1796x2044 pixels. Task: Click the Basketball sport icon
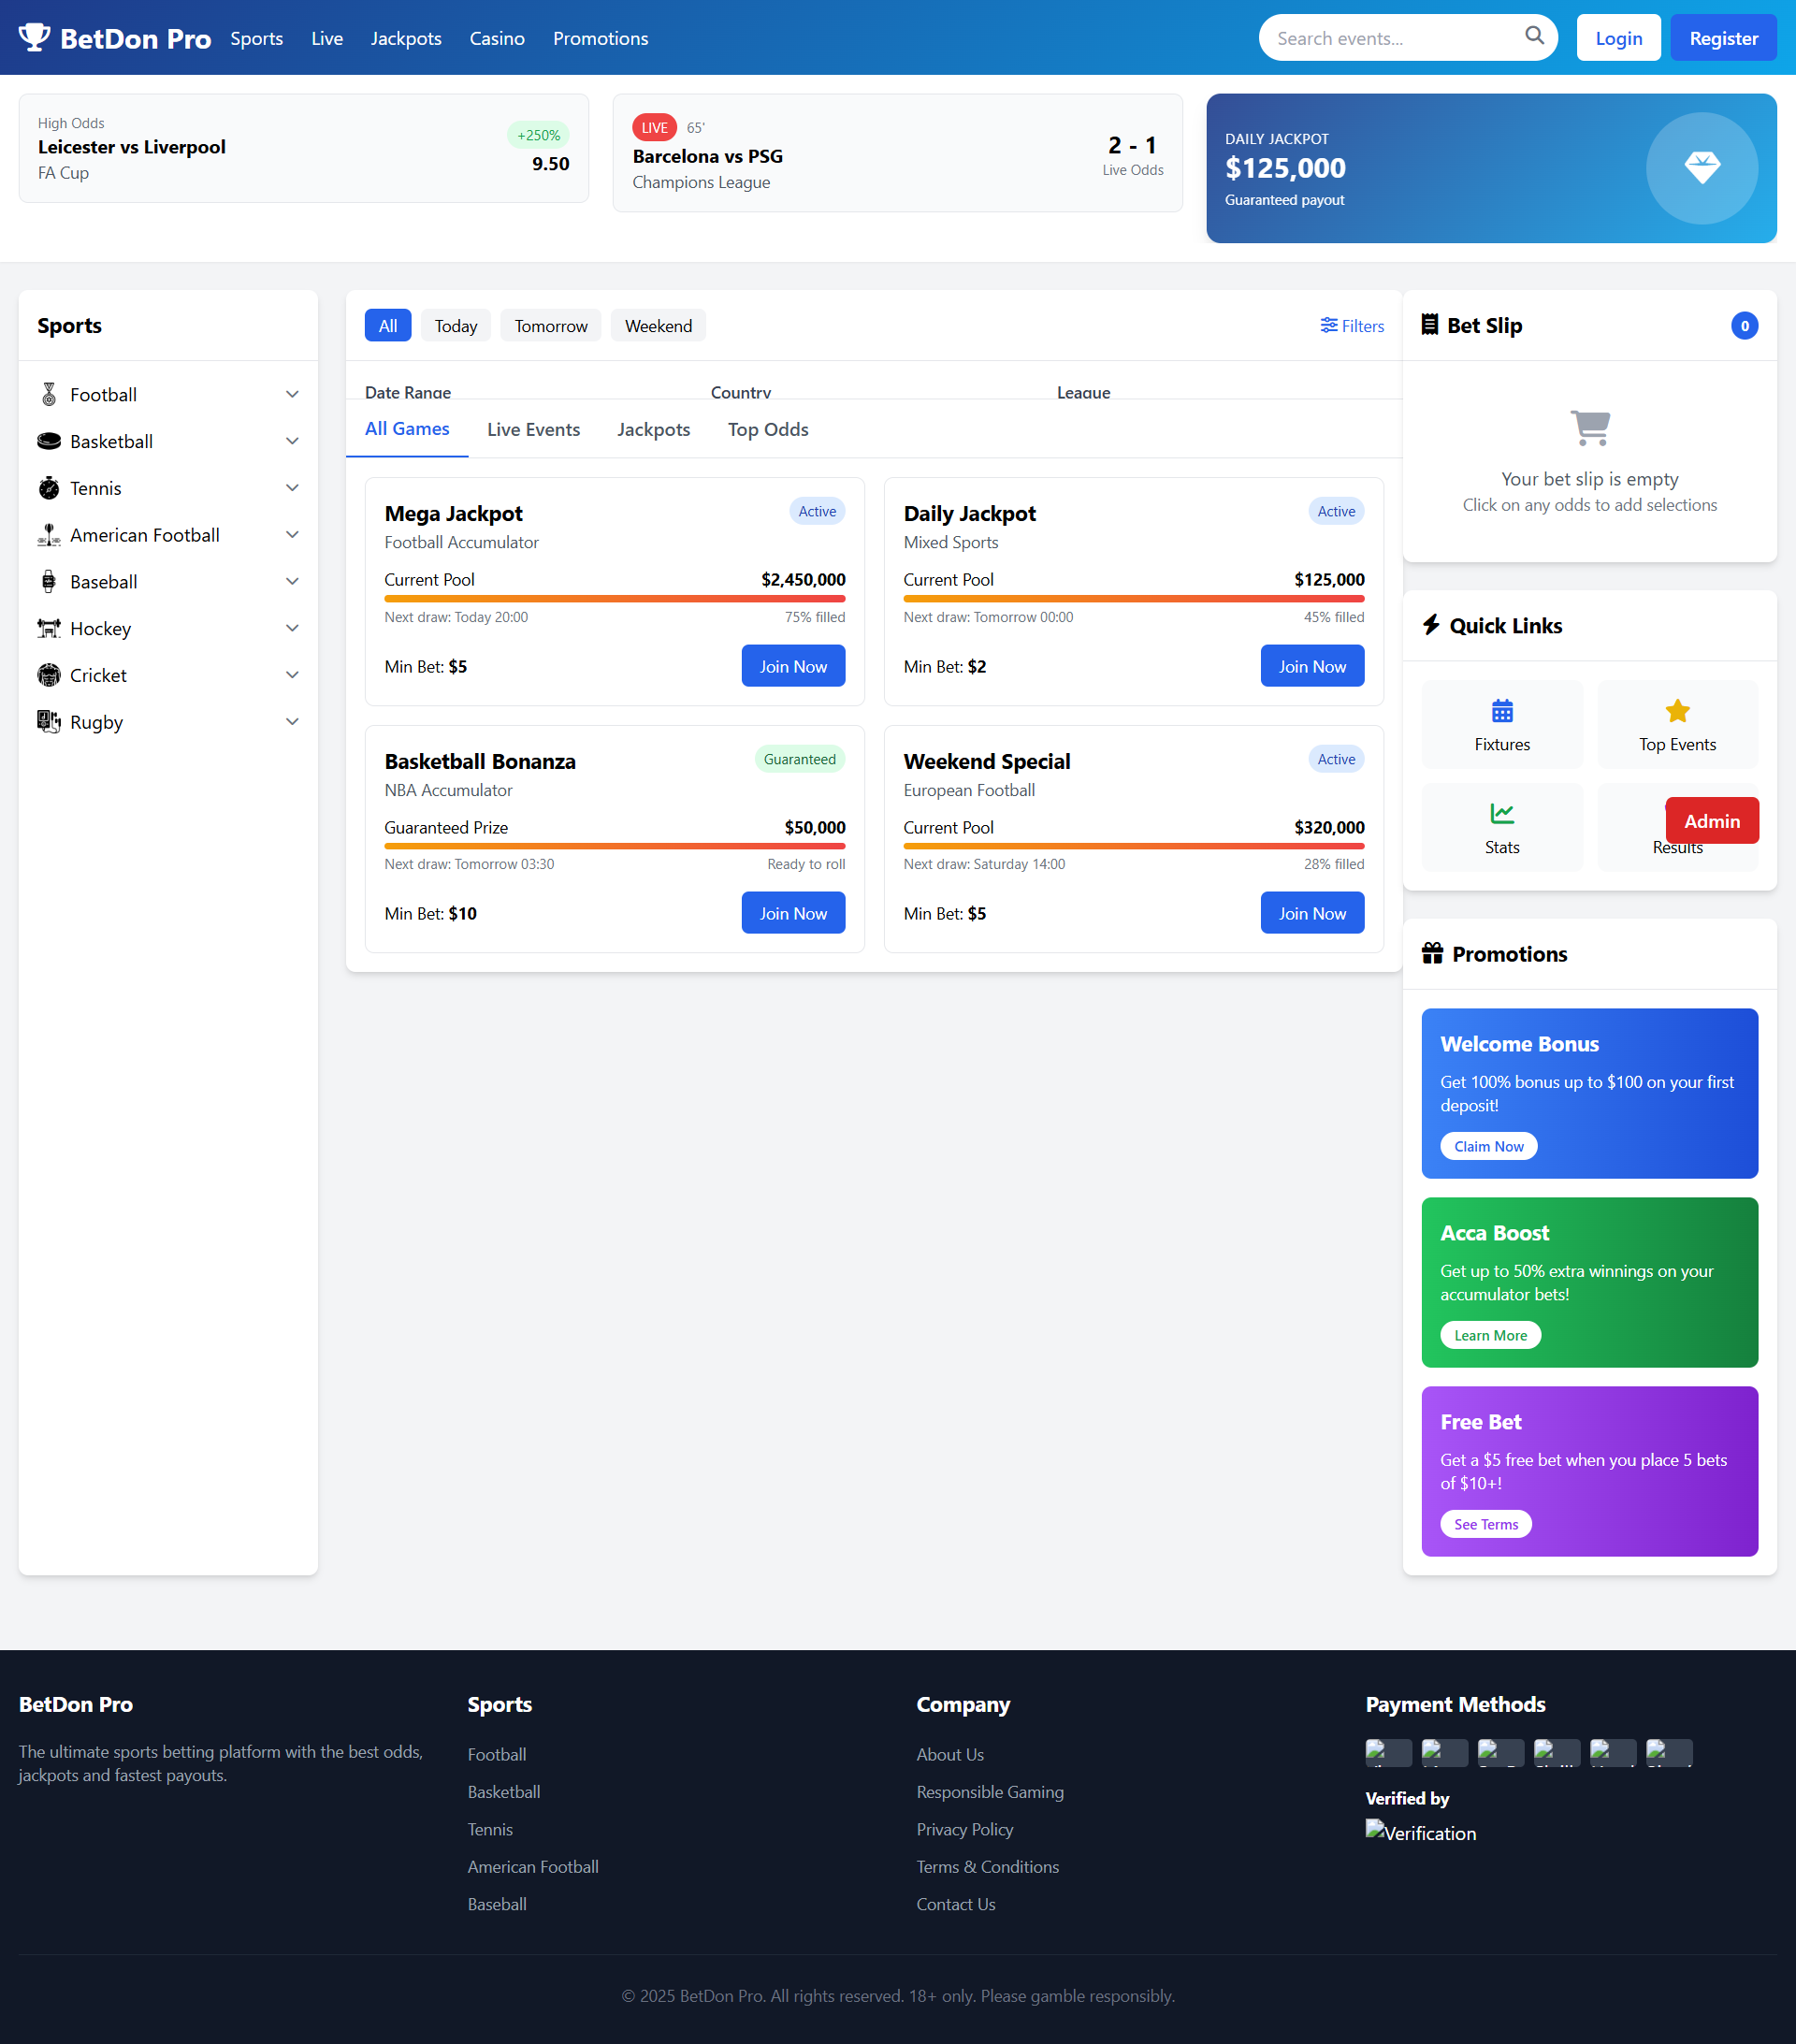[x=48, y=441]
